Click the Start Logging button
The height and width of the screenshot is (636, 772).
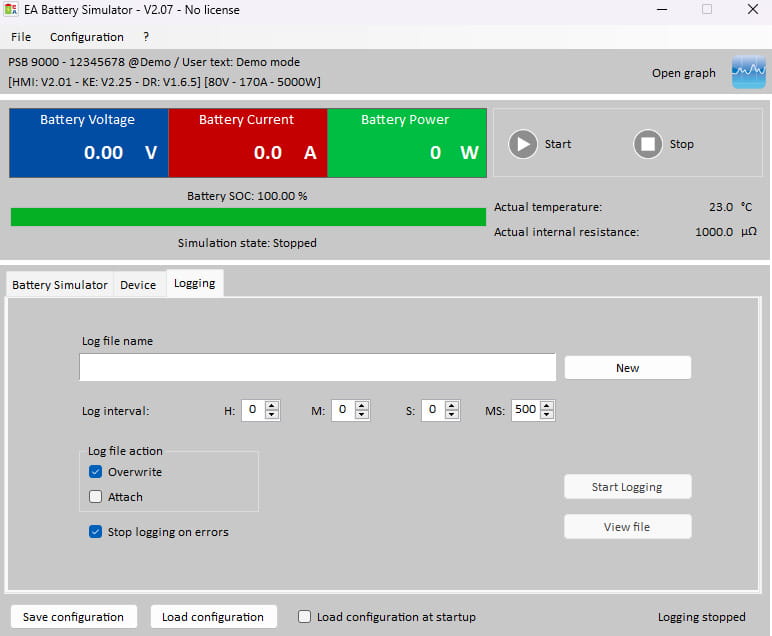pos(627,487)
